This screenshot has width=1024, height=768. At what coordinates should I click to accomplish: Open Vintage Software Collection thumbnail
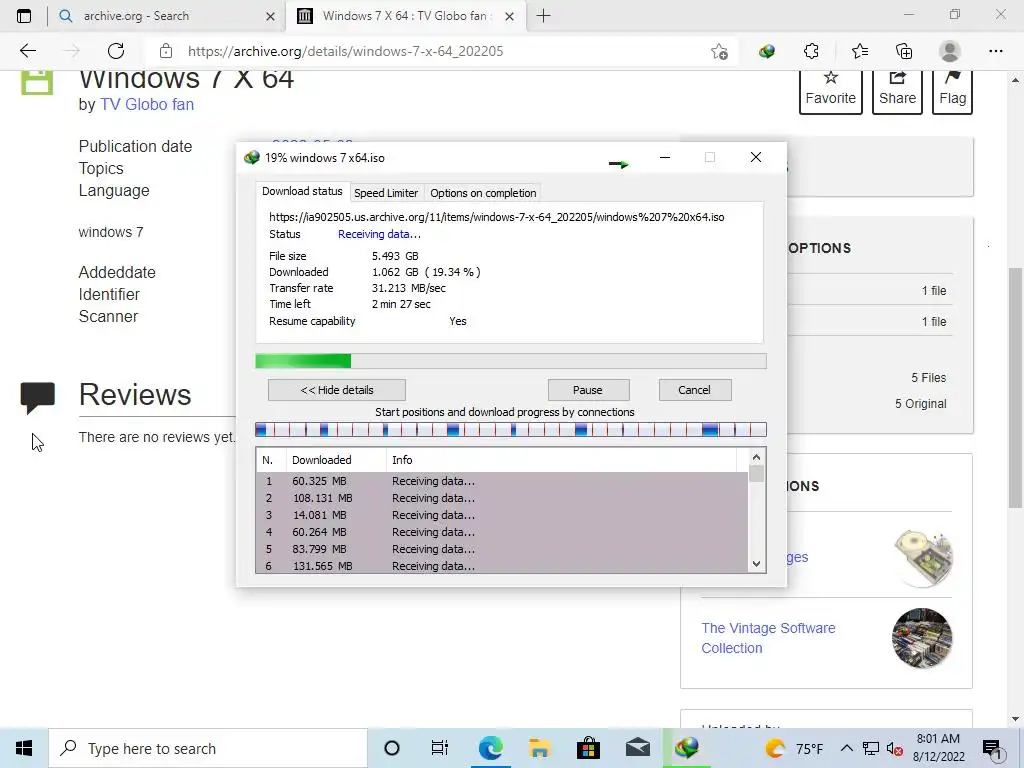tap(921, 638)
